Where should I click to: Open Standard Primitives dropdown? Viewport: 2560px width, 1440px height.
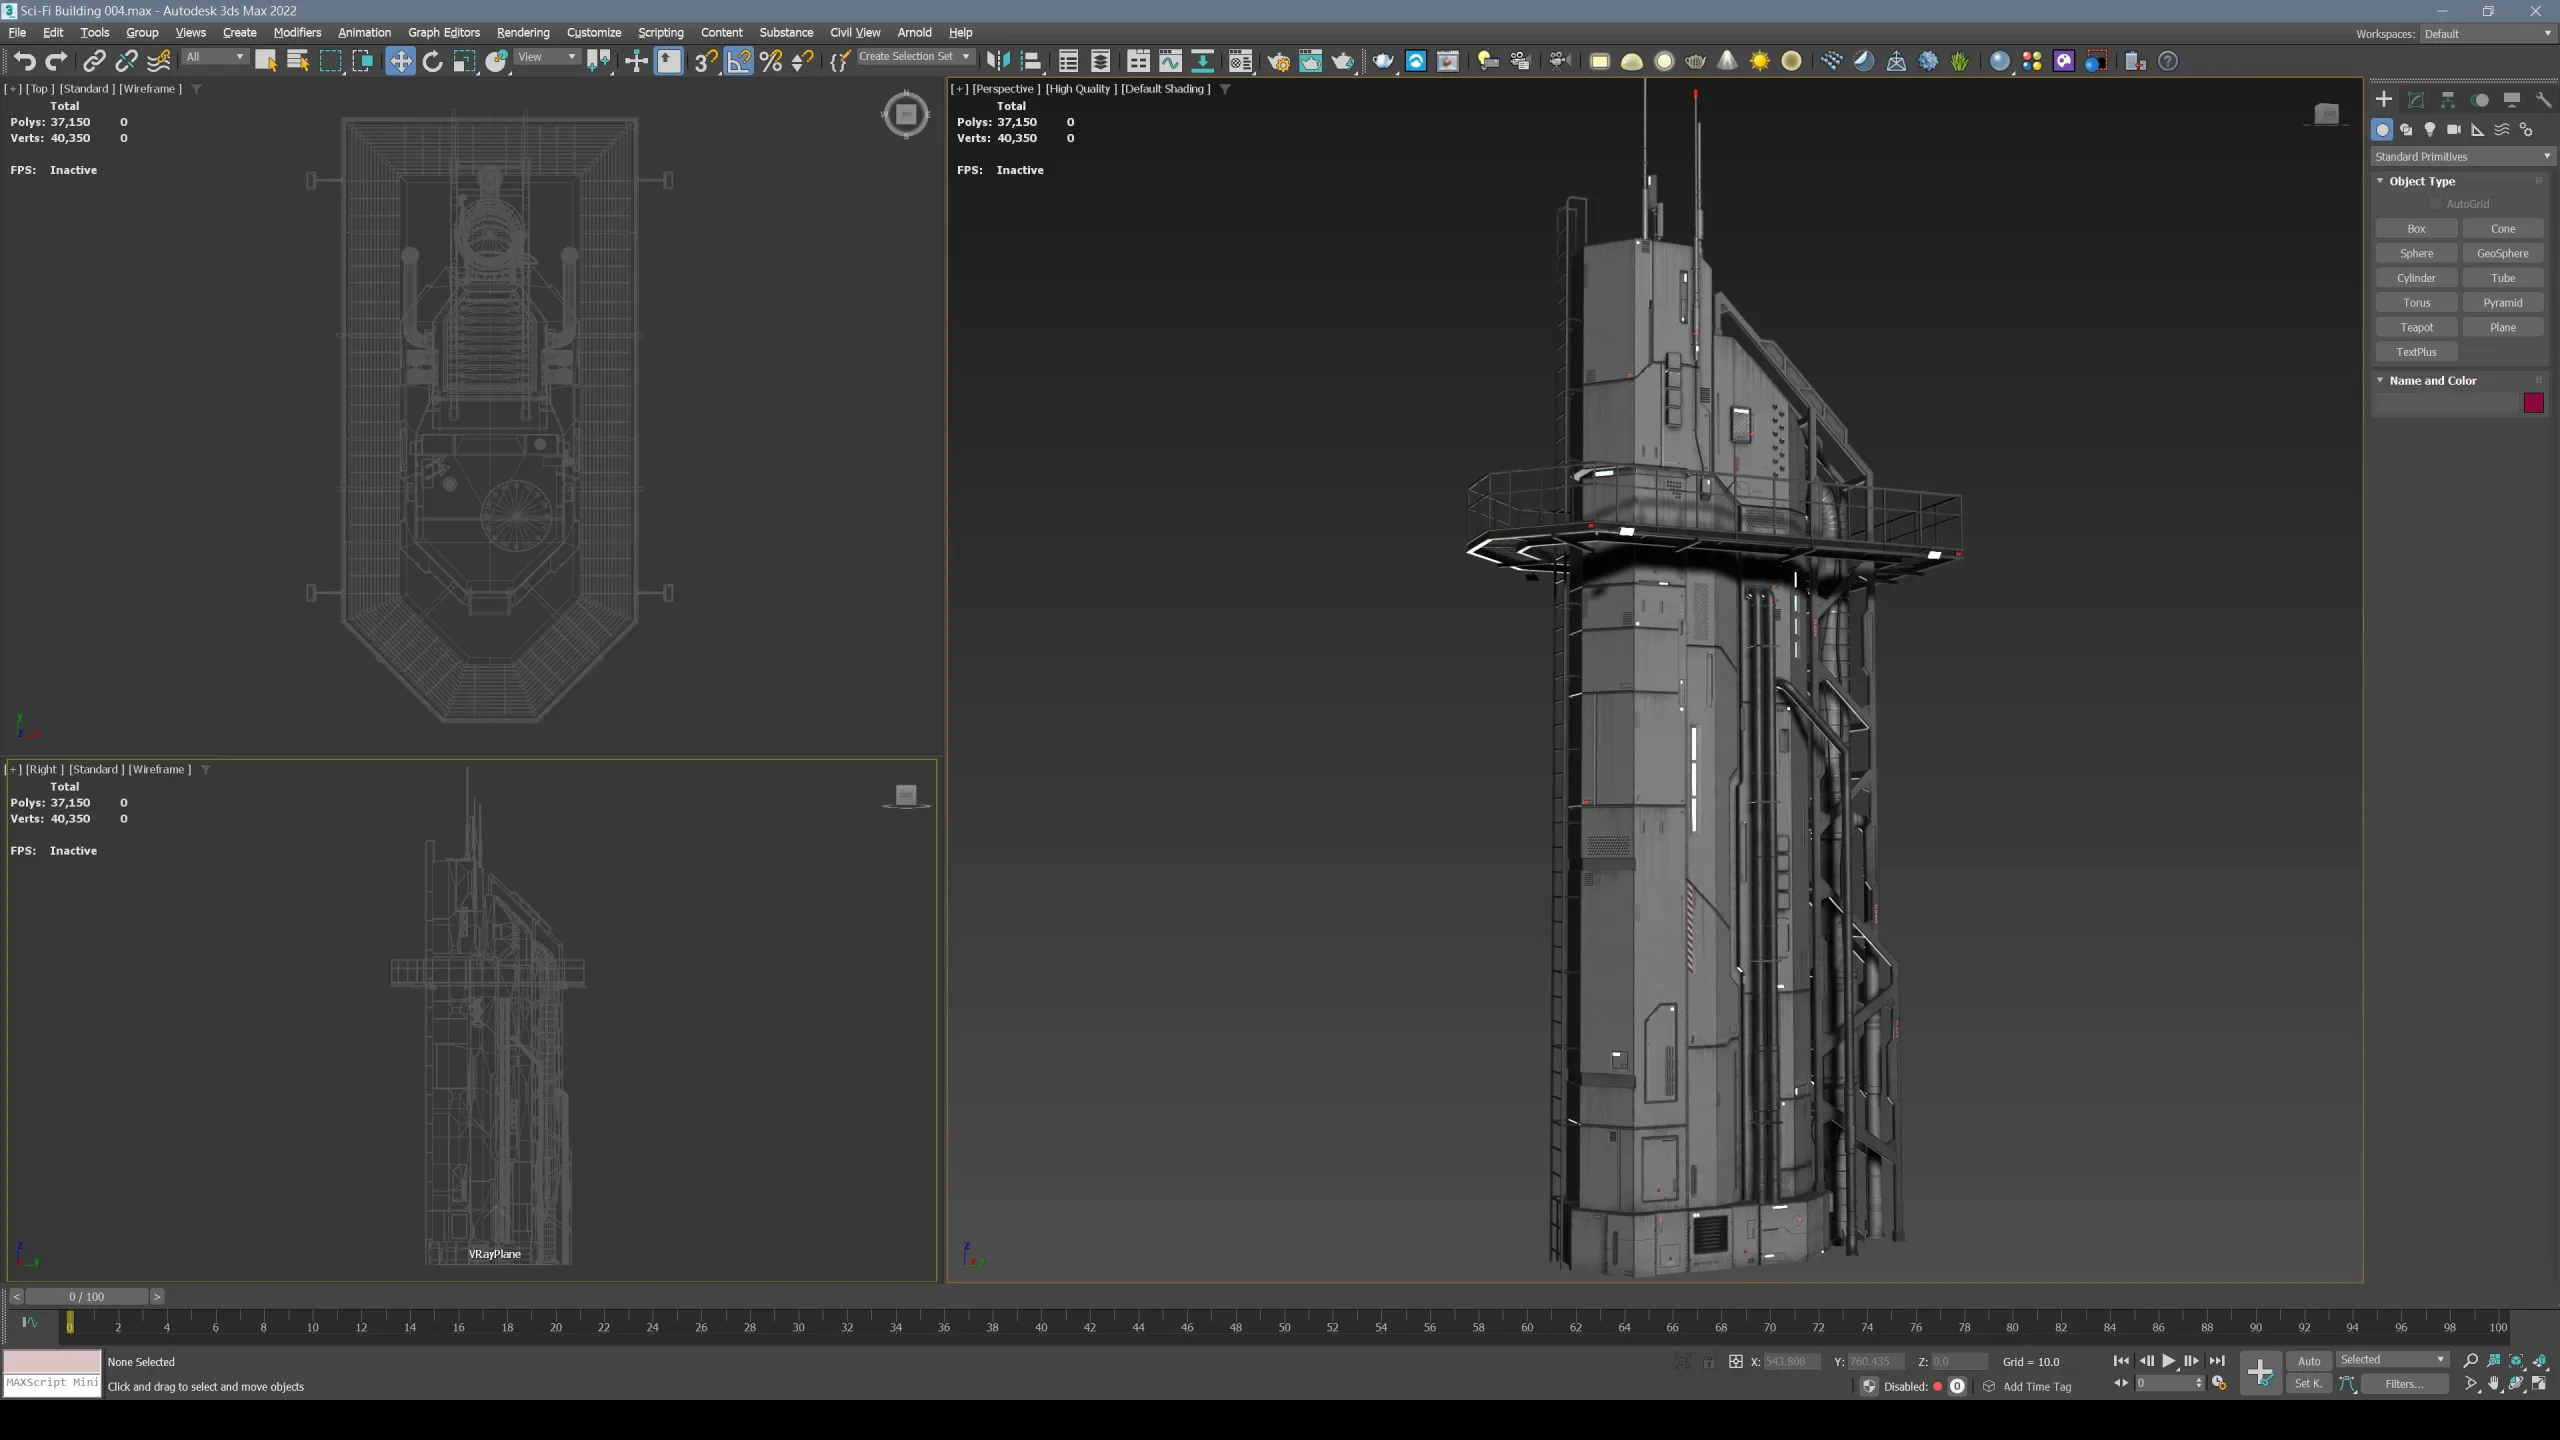(x=2462, y=157)
